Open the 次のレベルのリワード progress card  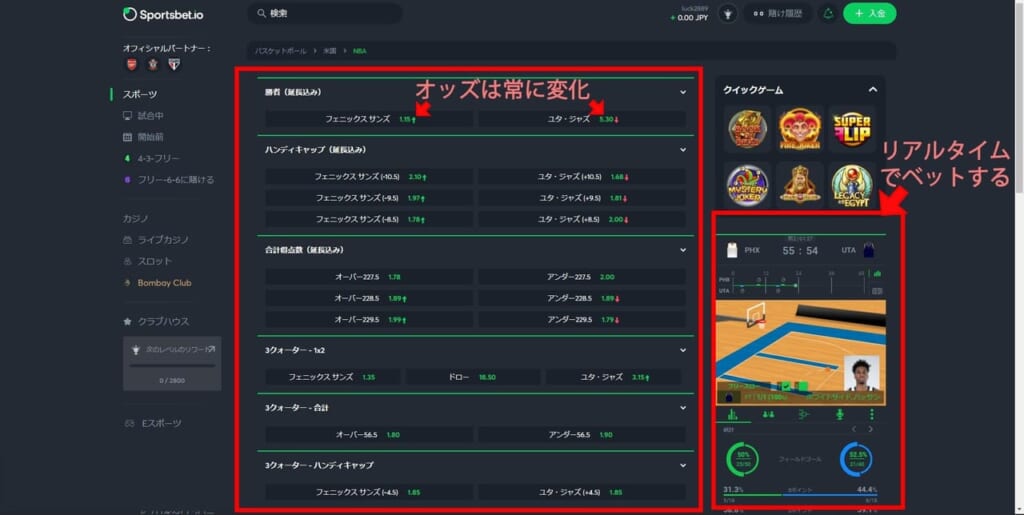coord(172,364)
